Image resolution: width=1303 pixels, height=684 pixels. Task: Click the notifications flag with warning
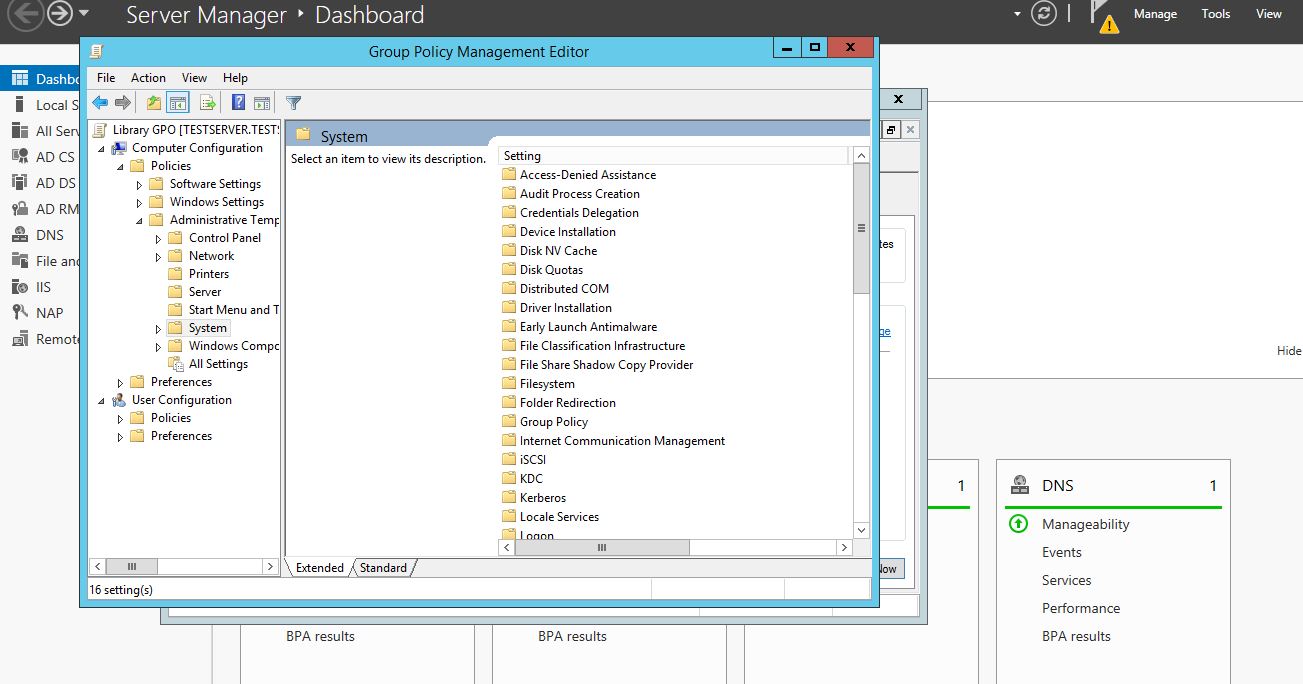click(1104, 16)
